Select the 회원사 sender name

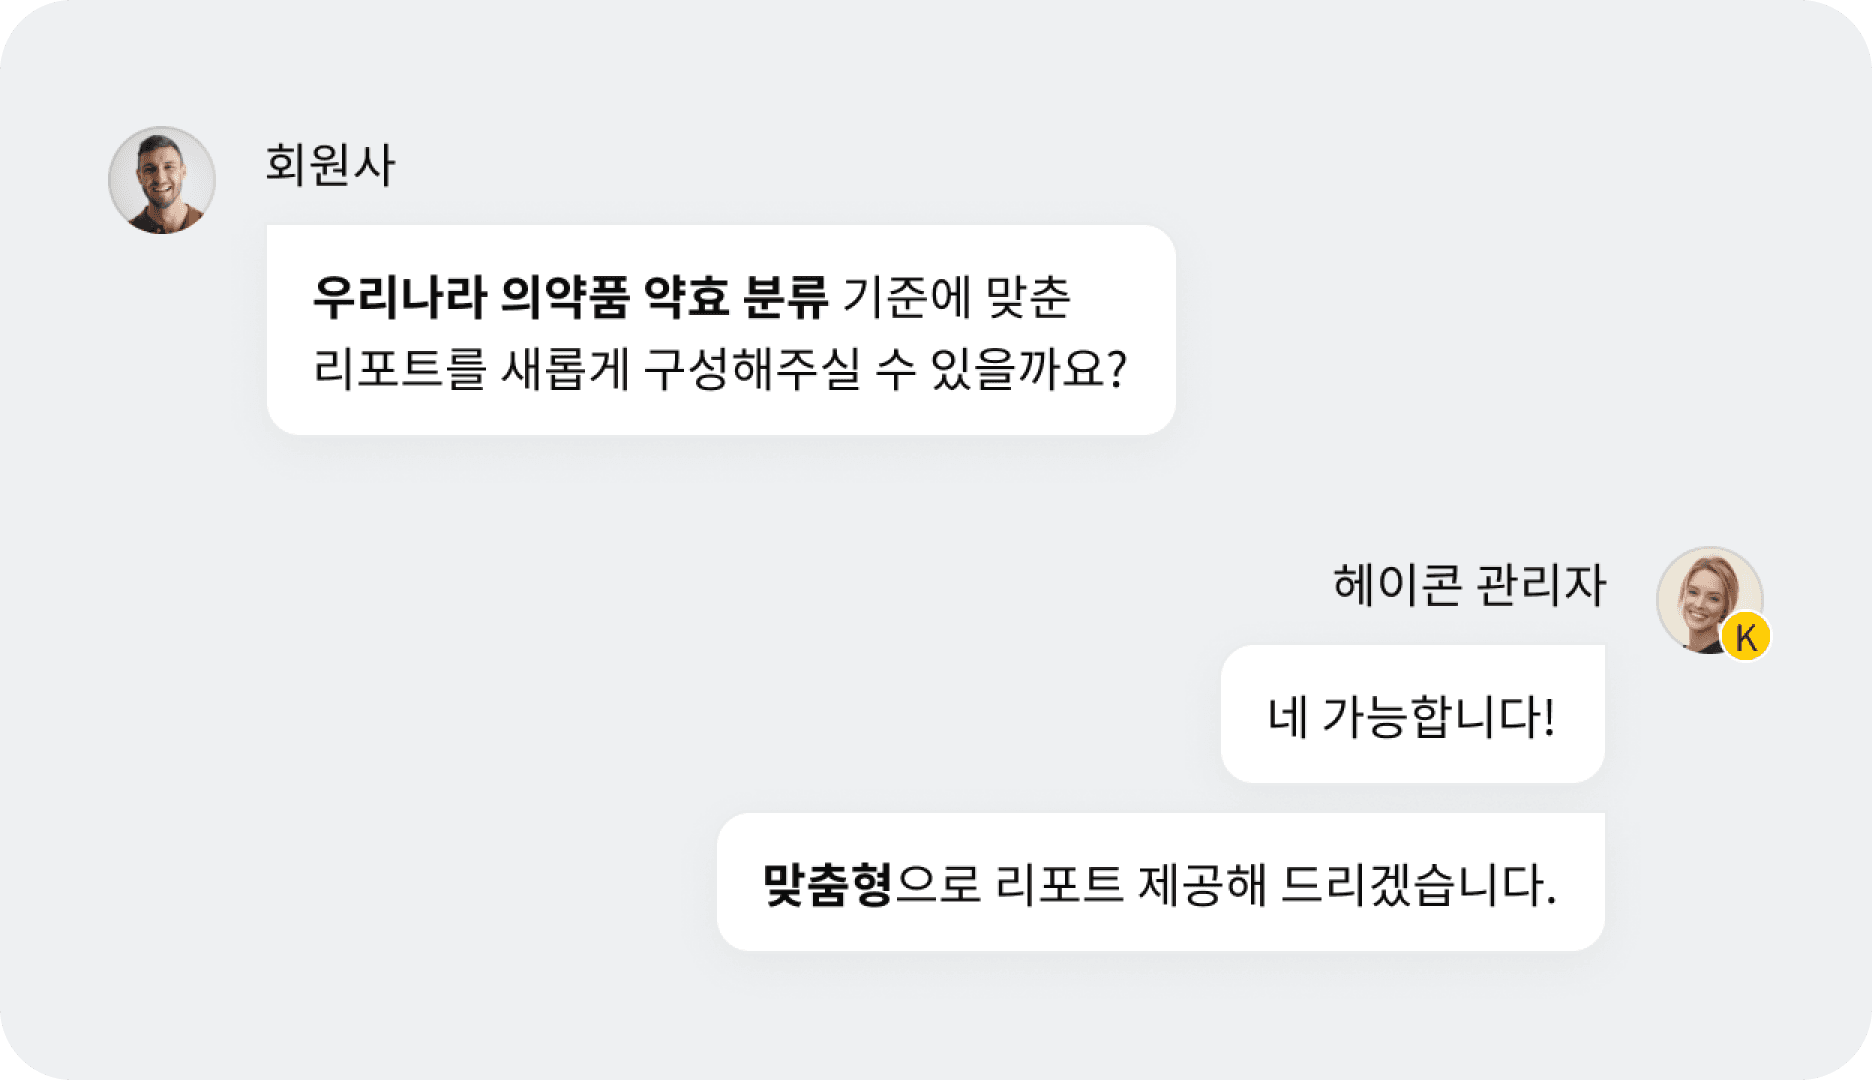[x=329, y=164]
